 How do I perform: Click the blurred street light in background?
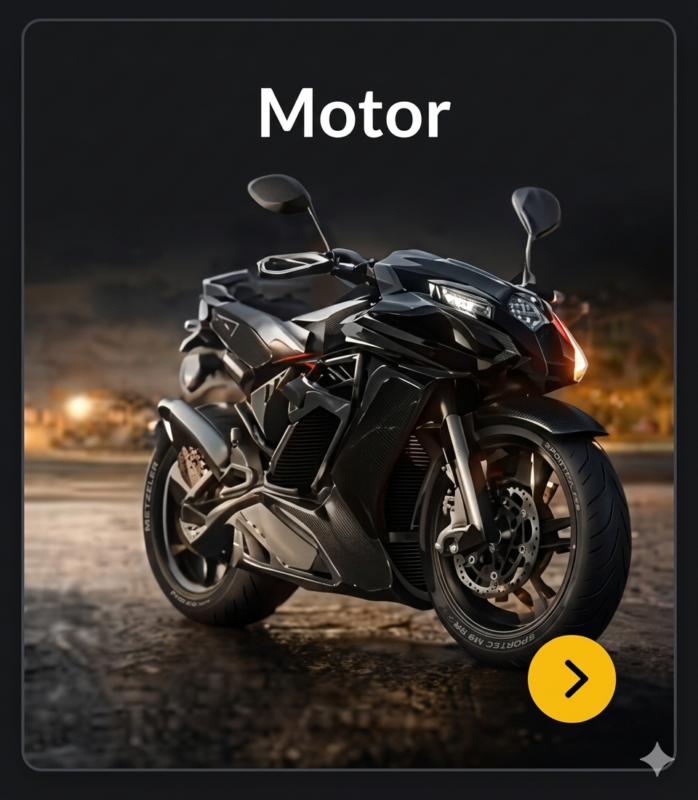79,407
